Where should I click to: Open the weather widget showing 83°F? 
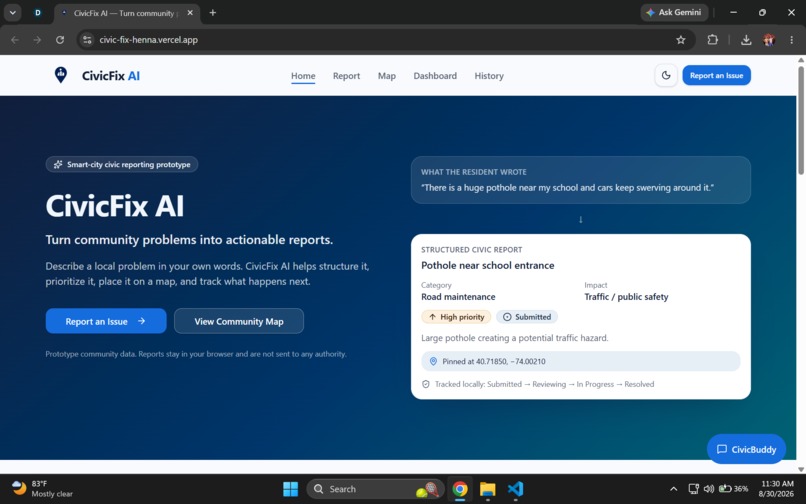tap(42, 489)
